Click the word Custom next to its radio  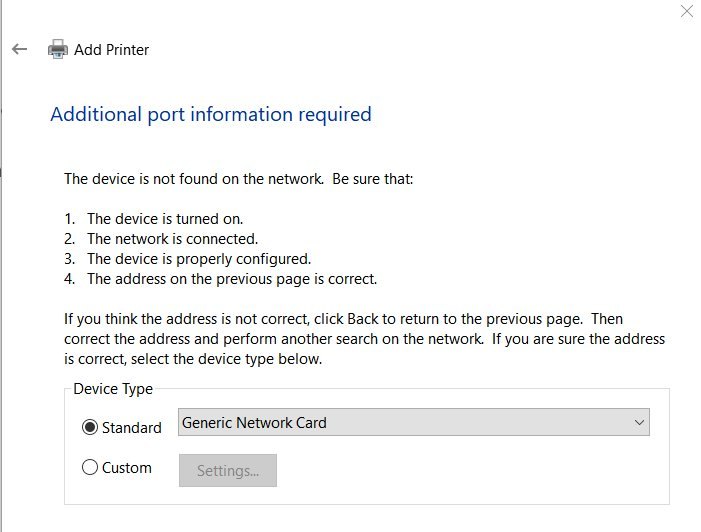(127, 467)
